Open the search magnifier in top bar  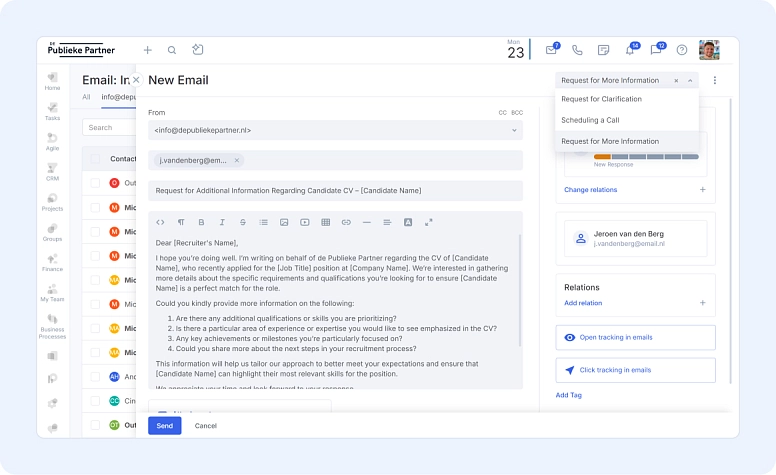pyautogui.click(x=172, y=50)
